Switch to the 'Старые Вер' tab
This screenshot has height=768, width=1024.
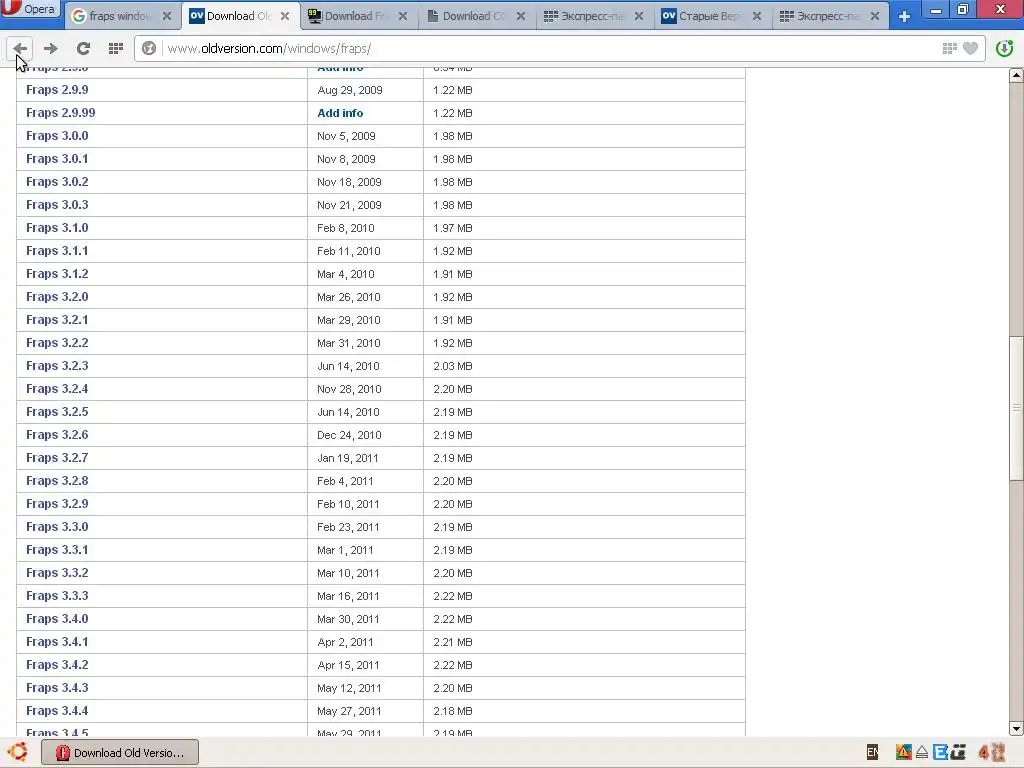pos(709,16)
